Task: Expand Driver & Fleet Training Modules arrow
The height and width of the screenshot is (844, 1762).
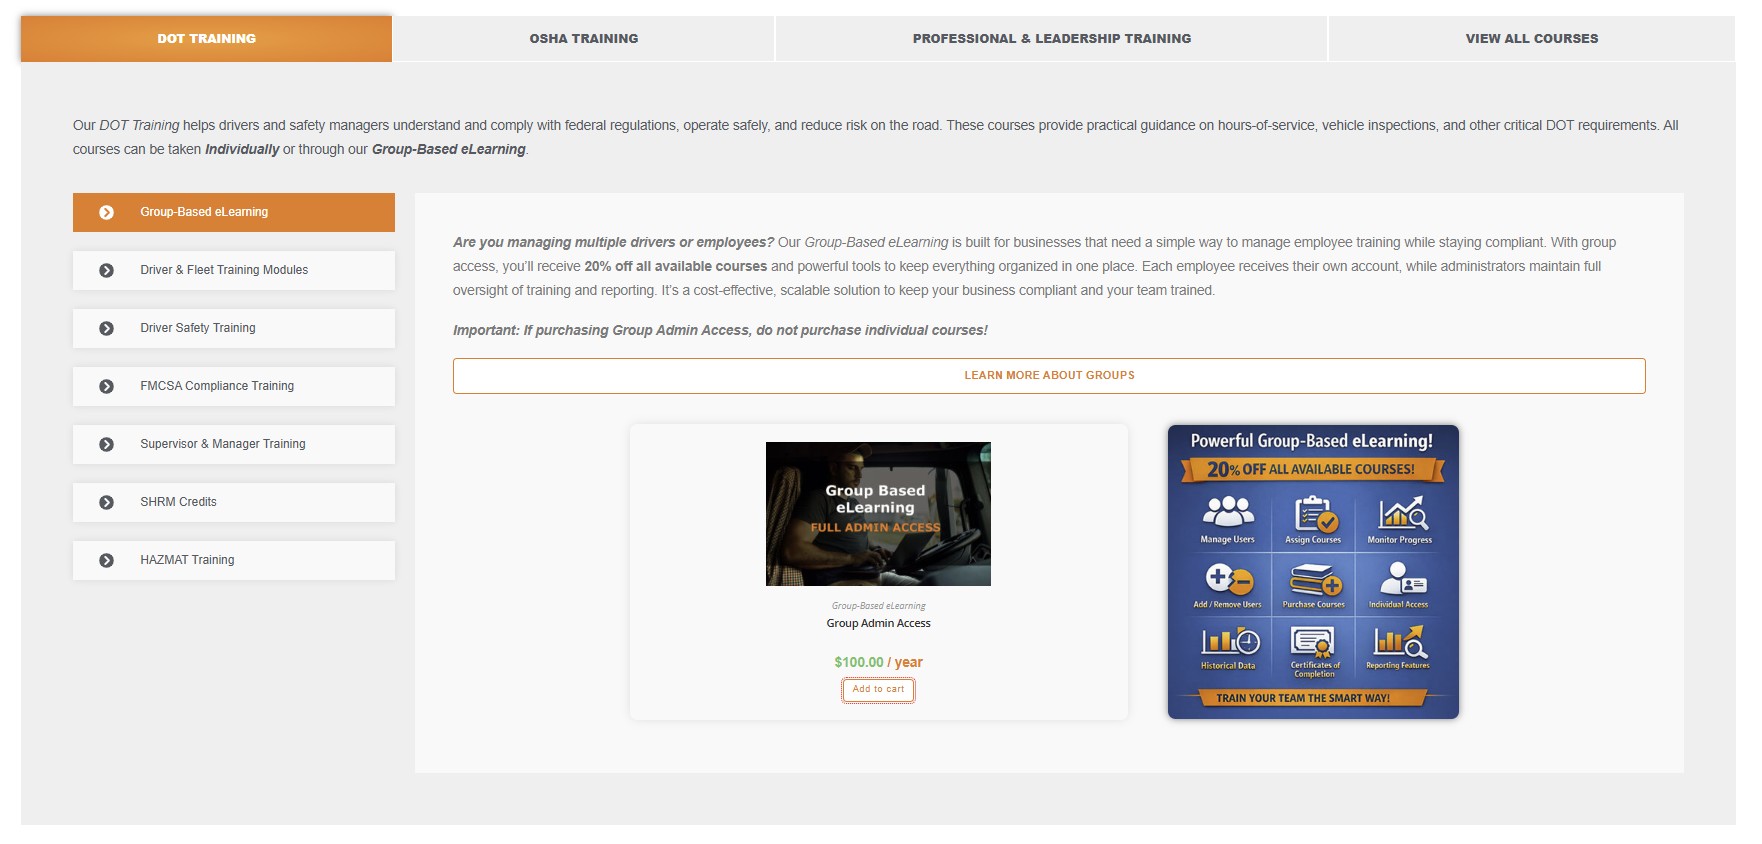Action: tap(107, 270)
